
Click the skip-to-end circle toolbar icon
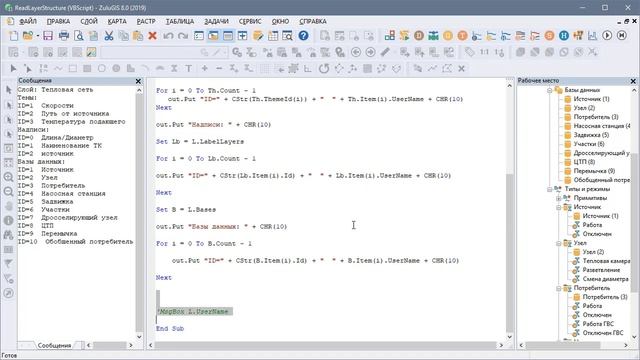click(x=622, y=36)
